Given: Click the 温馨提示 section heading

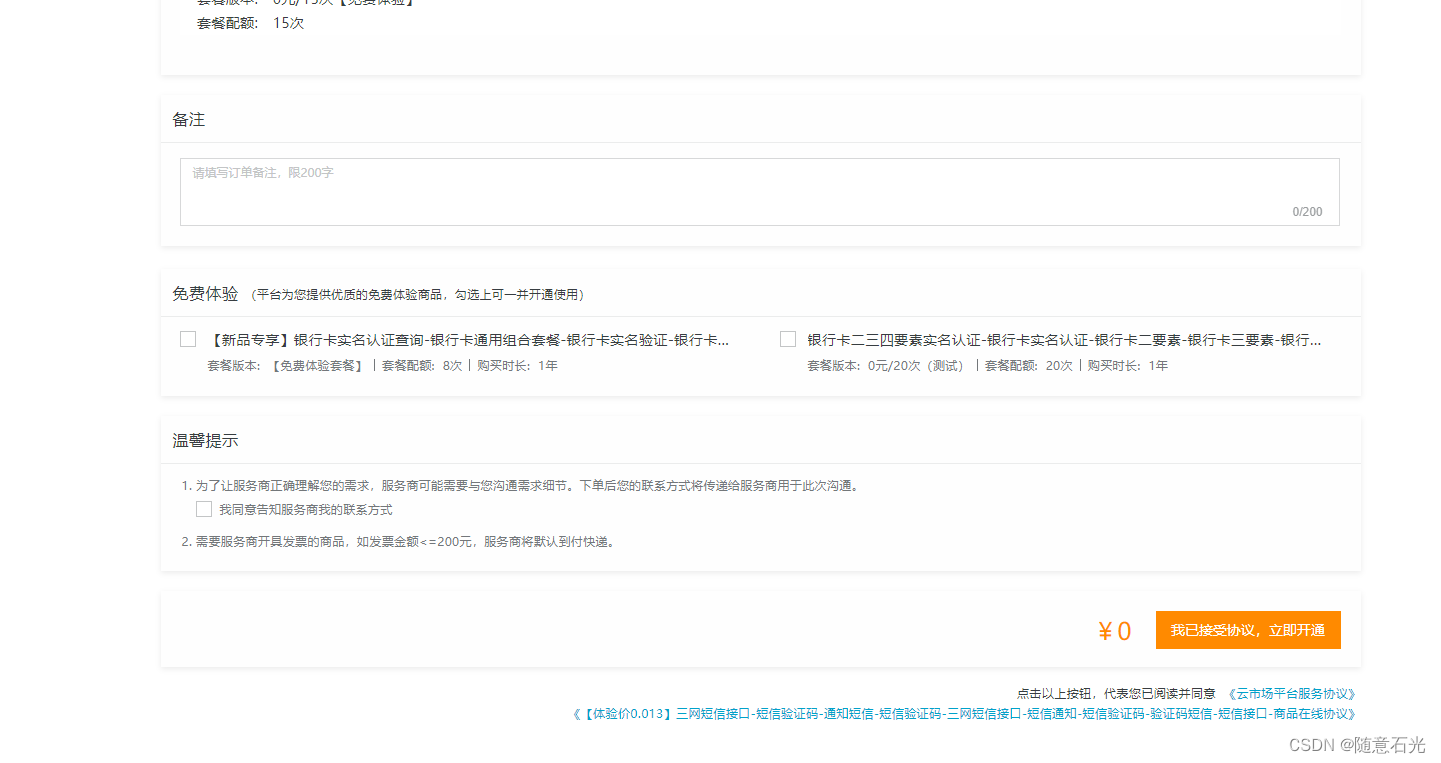Looking at the screenshot, I should (205, 441).
